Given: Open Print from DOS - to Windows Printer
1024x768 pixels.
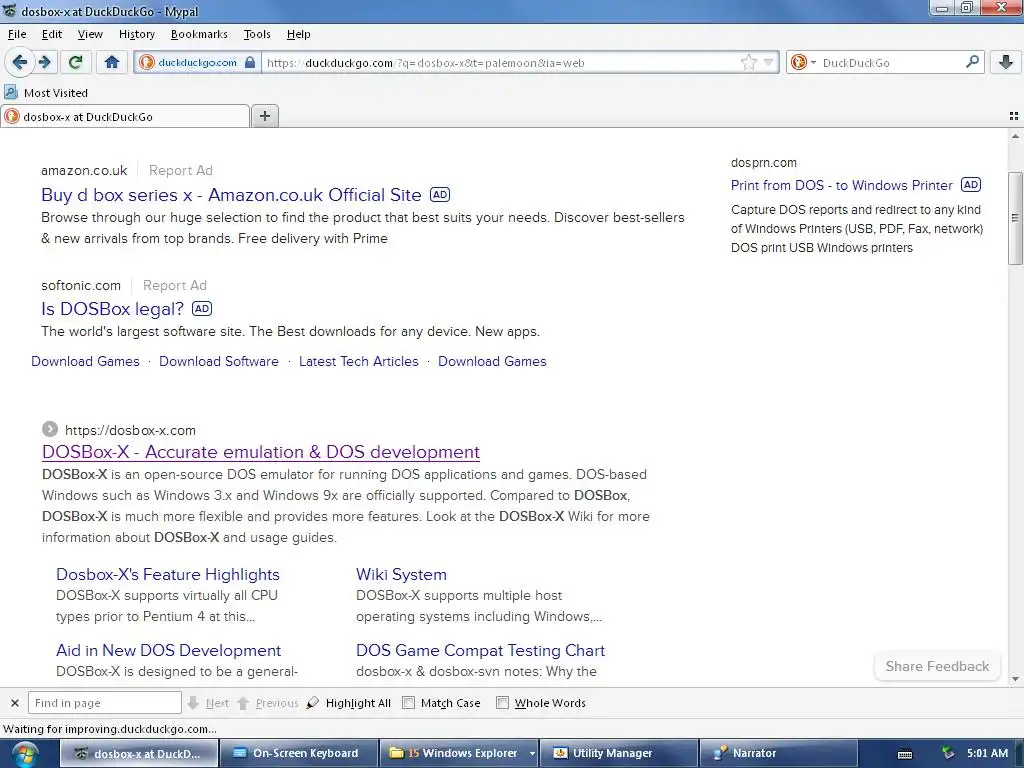Looking at the screenshot, I should (842, 185).
